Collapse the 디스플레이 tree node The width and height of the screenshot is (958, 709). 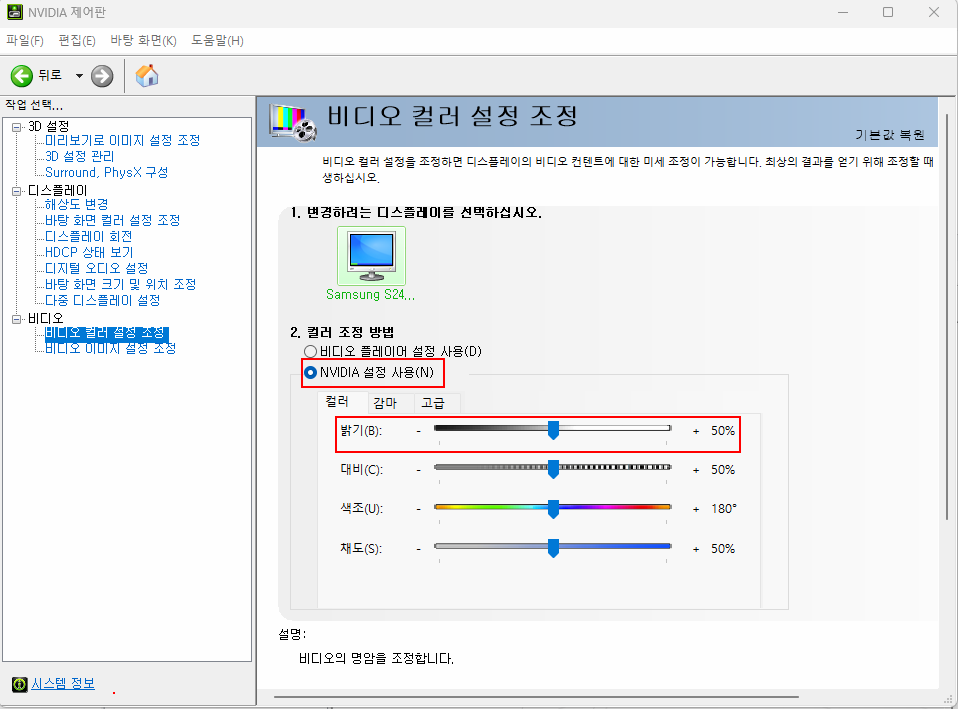(x=16, y=191)
